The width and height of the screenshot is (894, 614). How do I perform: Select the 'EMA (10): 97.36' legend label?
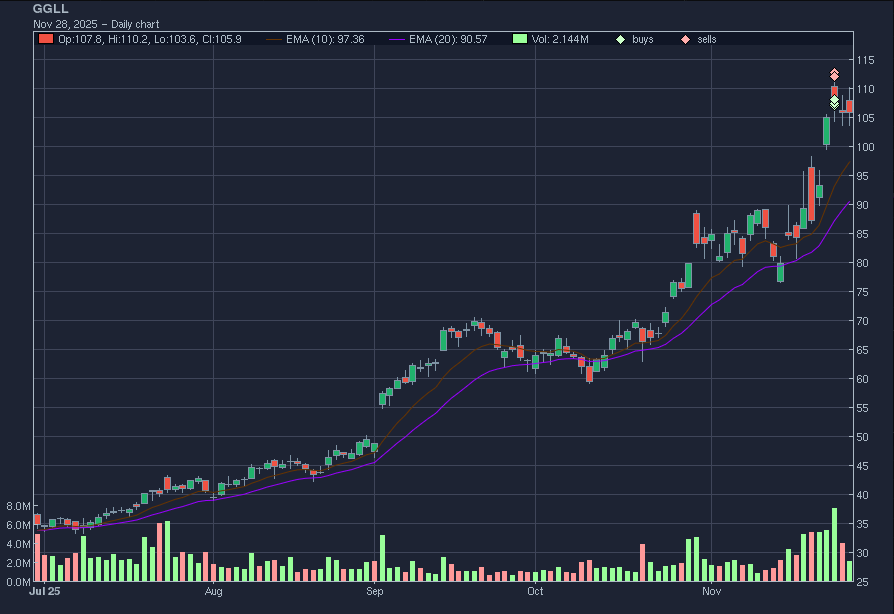(x=325, y=39)
